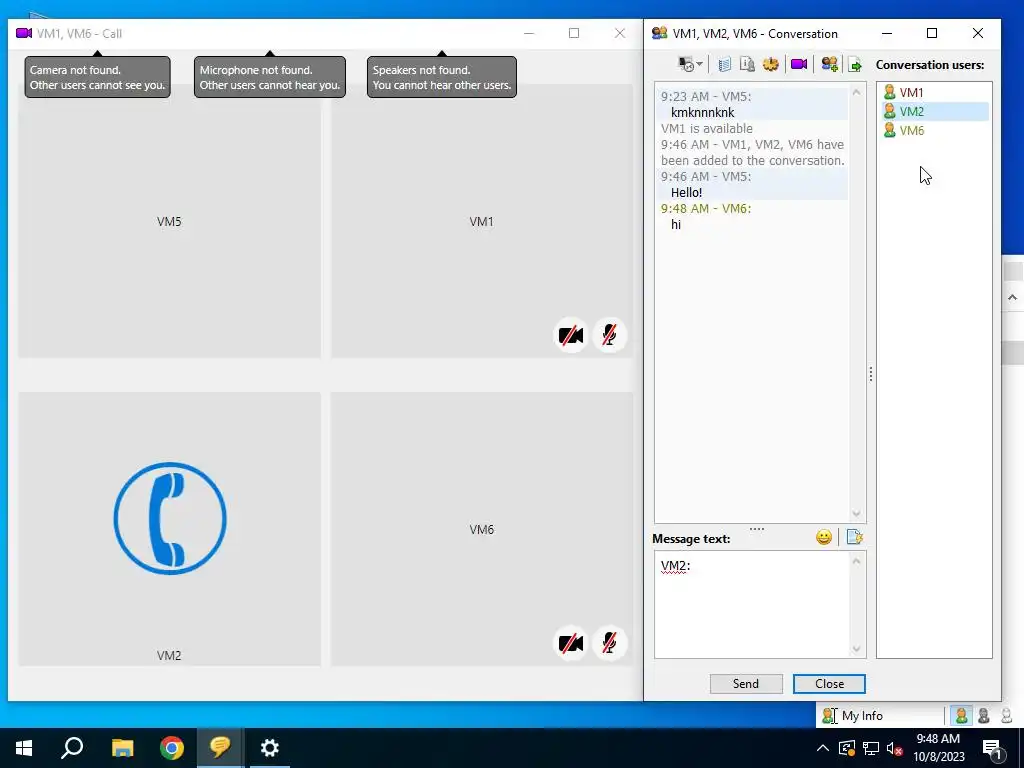Click the Send button
This screenshot has height=768, width=1024.
746,684
